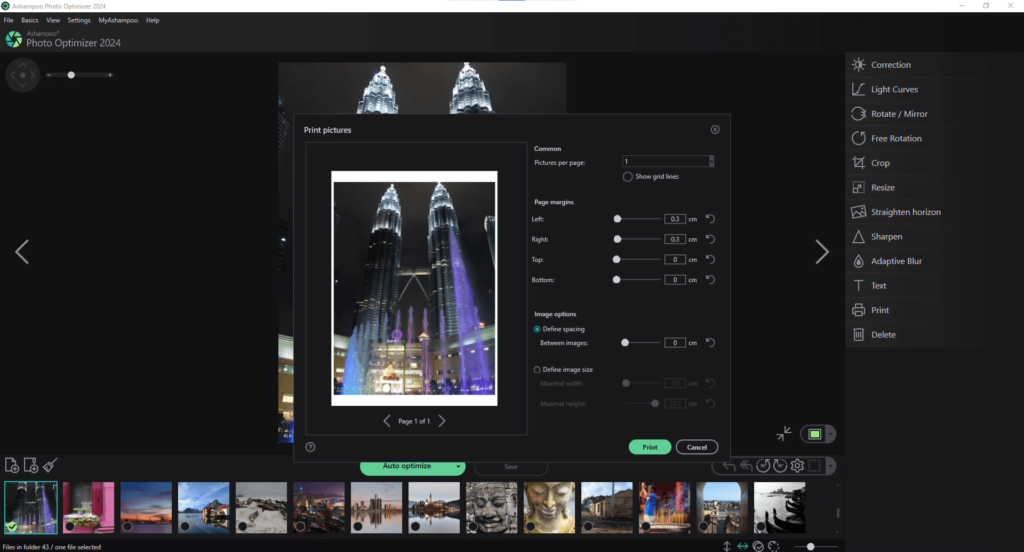Reset the Left margin value

tap(711, 219)
